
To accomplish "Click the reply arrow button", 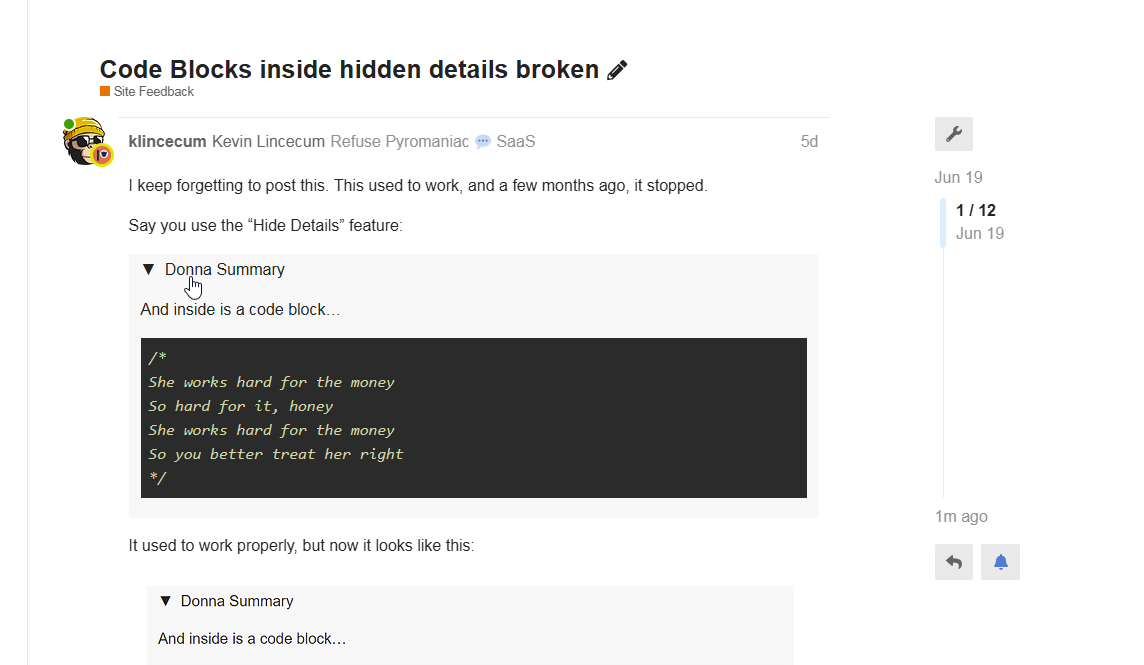I will click(x=954, y=562).
